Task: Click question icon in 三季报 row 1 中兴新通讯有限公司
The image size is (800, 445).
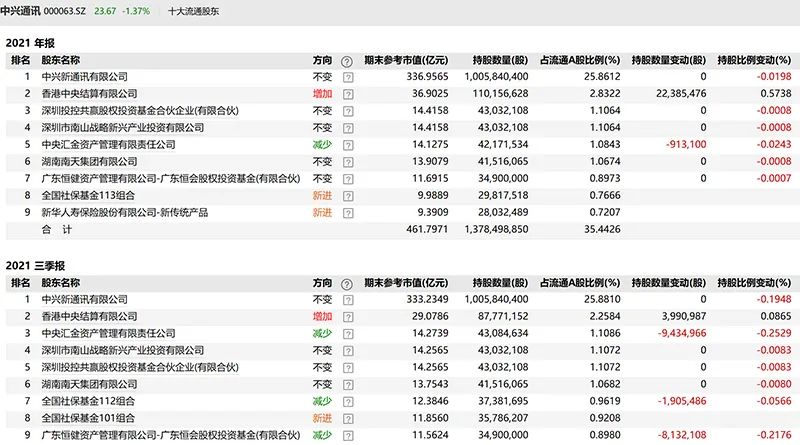Action: pos(348,300)
